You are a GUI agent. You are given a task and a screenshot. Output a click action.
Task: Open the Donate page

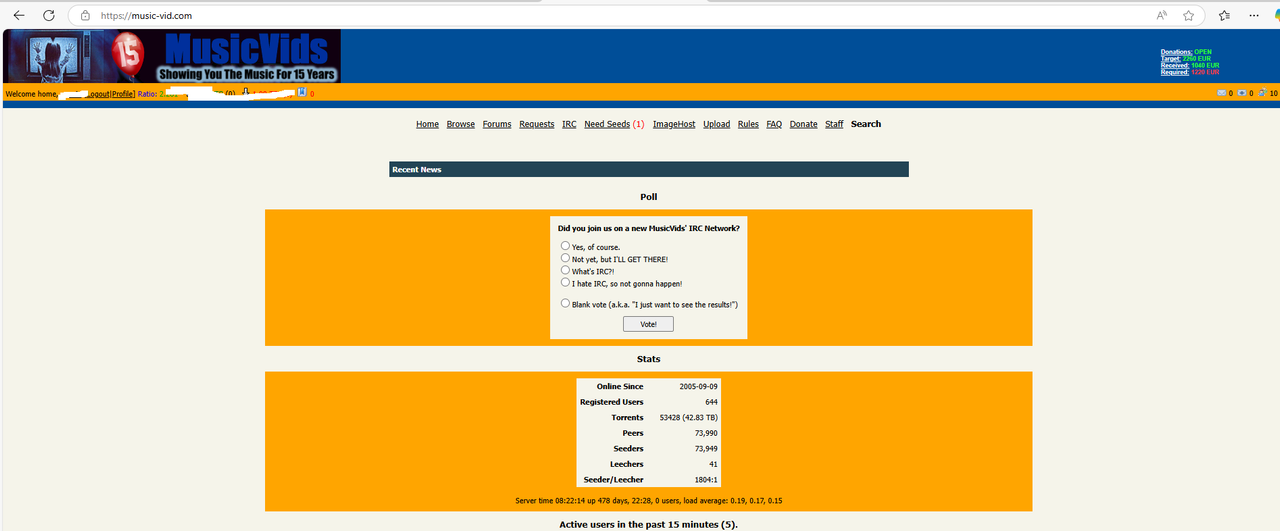[x=804, y=124]
